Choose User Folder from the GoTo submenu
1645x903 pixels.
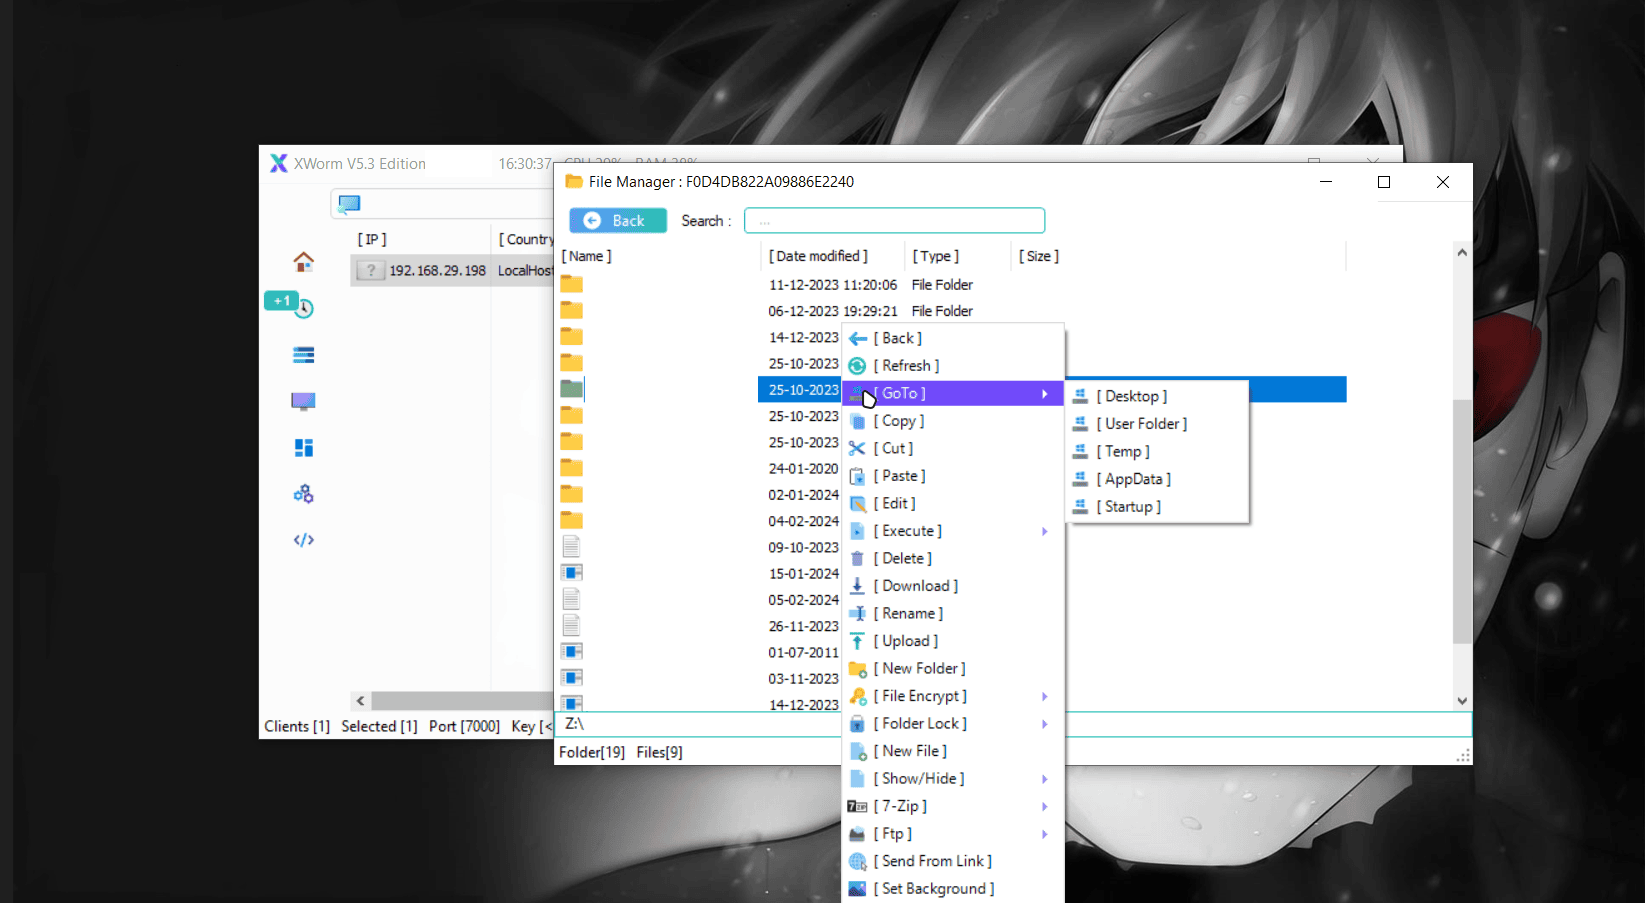click(1157, 424)
